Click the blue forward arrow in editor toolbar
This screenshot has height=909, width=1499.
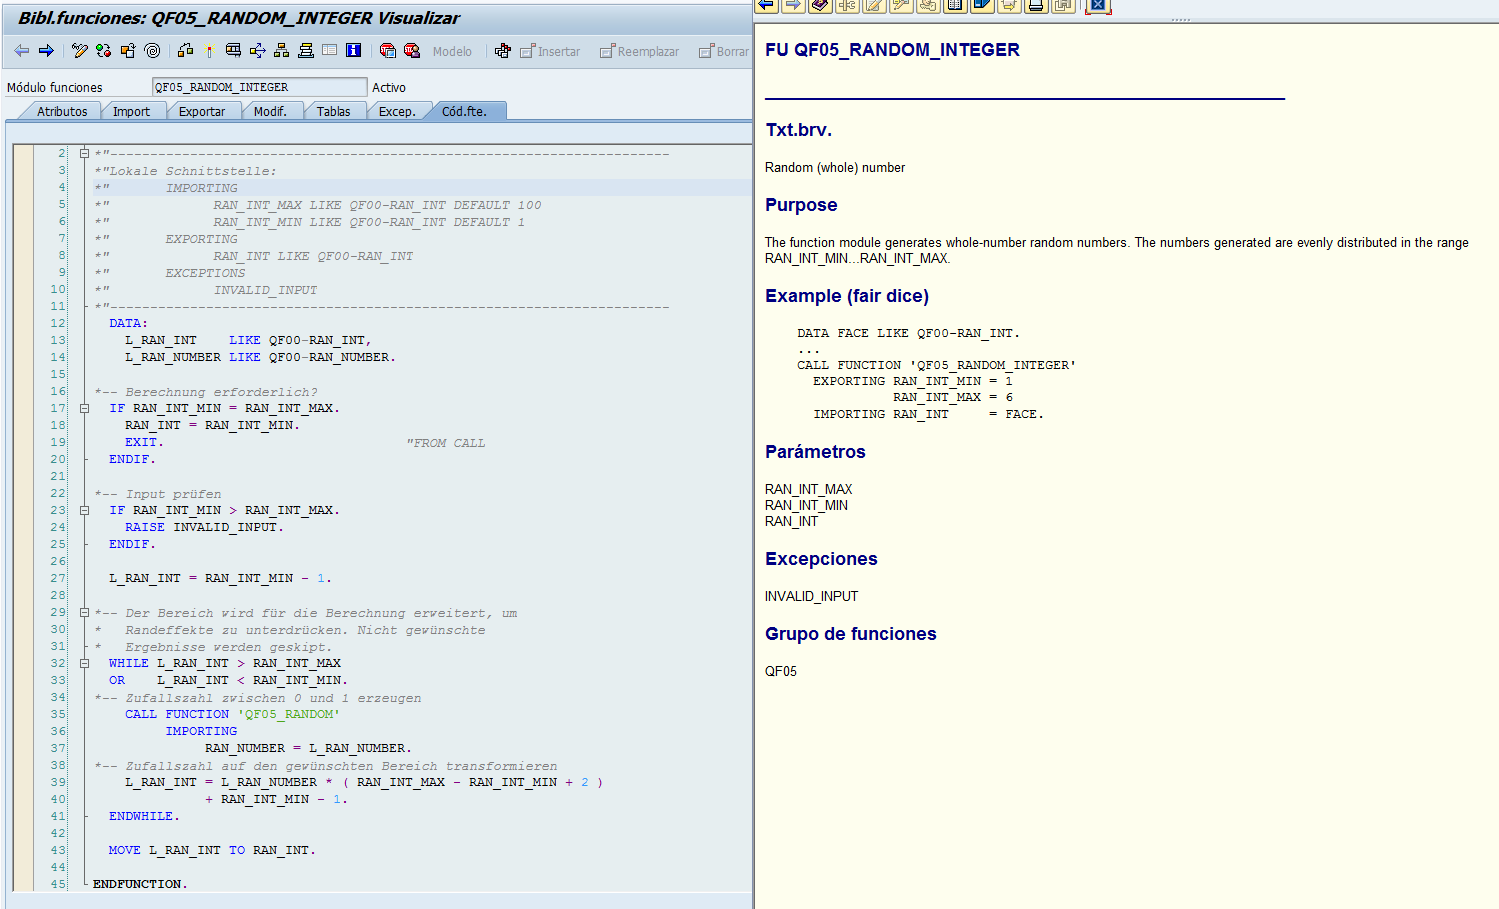coord(46,51)
